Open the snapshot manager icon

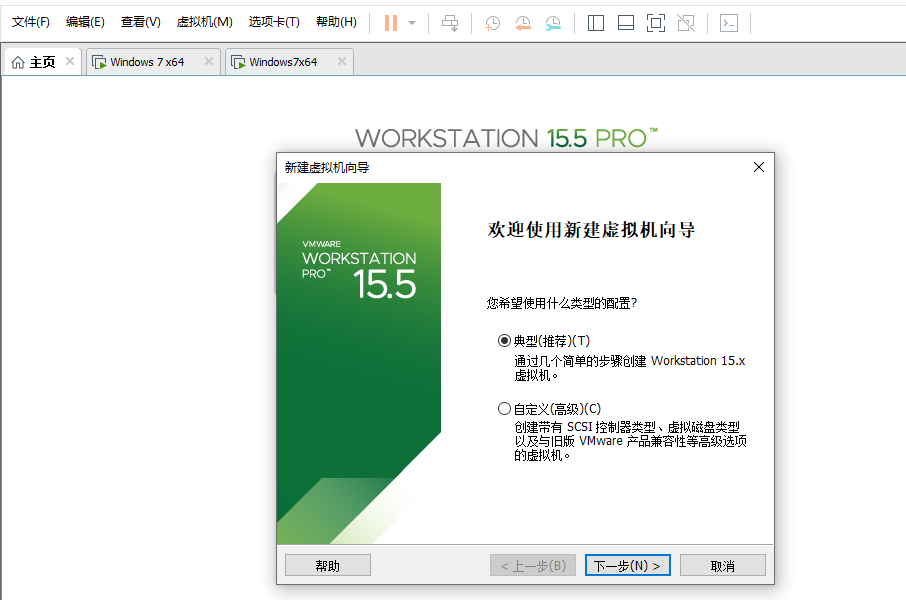[x=553, y=23]
